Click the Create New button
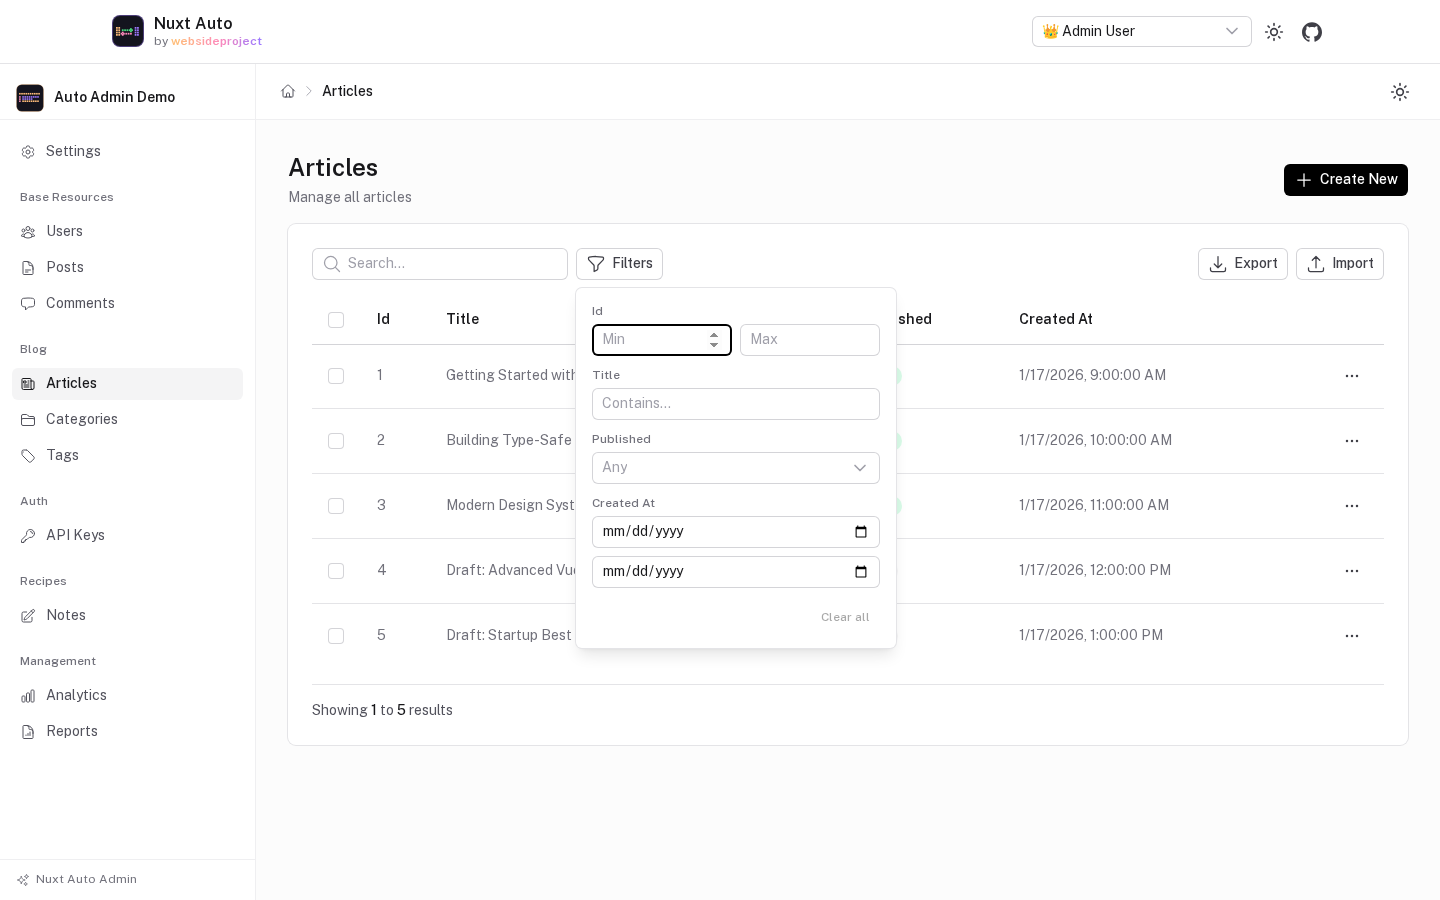 point(1346,180)
